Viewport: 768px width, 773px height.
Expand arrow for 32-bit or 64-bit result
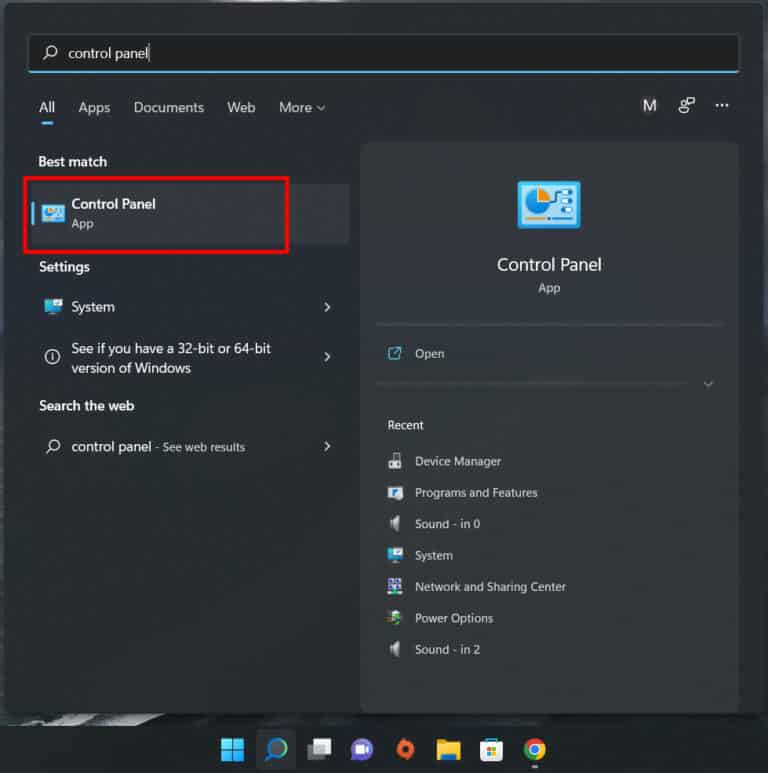coord(327,357)
